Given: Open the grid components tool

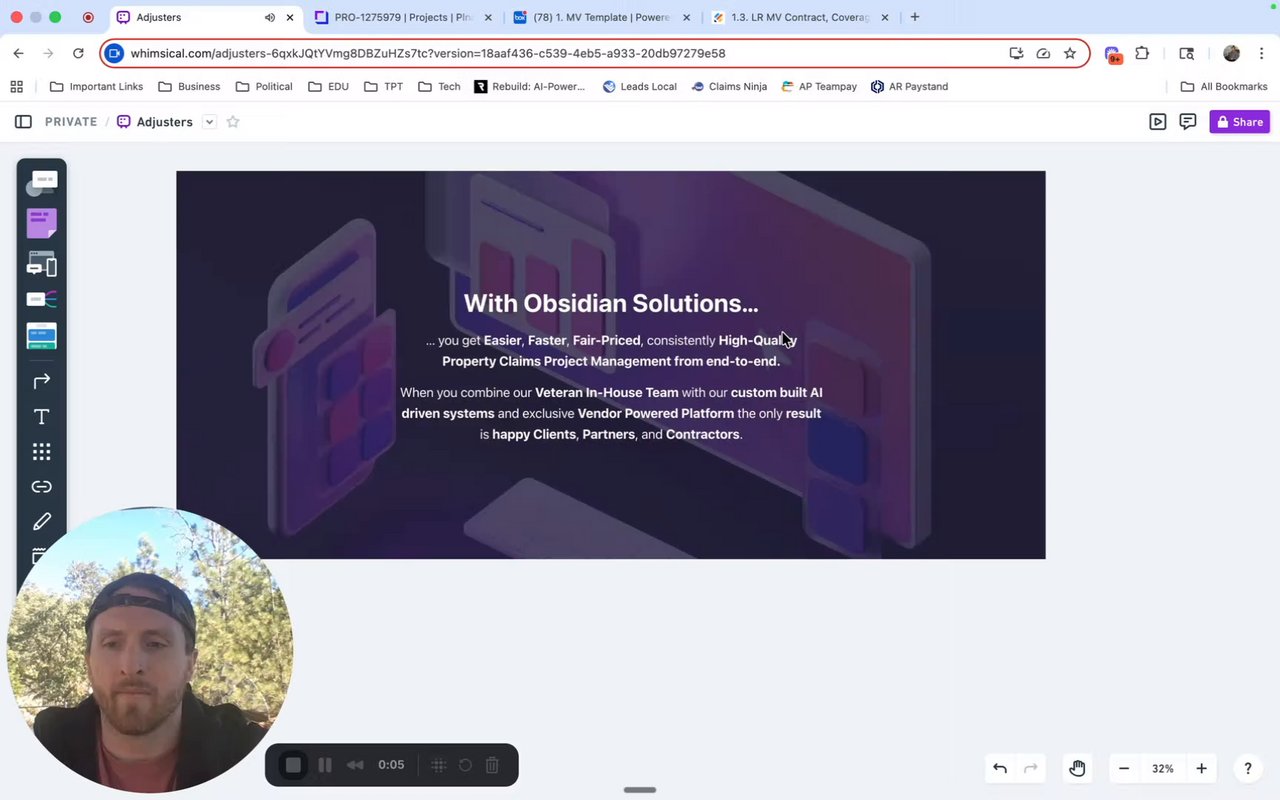Looking at the screenshot, I should (42, 452).
